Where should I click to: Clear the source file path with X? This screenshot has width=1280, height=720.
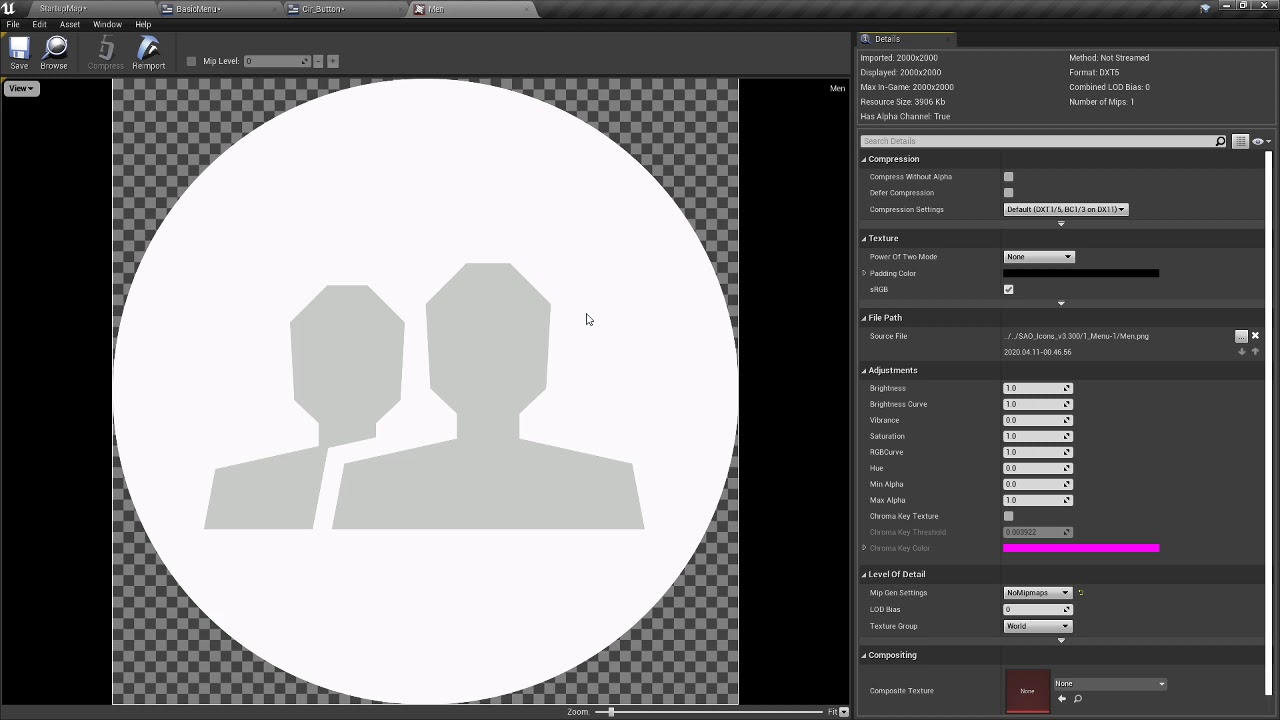[1255, 336]
